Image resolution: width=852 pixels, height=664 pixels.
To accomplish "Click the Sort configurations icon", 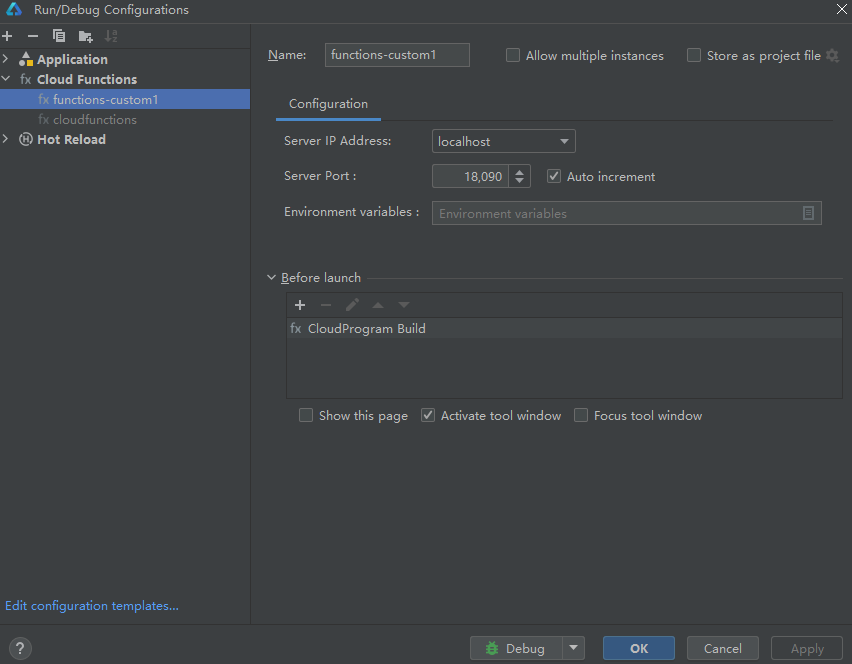I will click(x=111, y=36).
